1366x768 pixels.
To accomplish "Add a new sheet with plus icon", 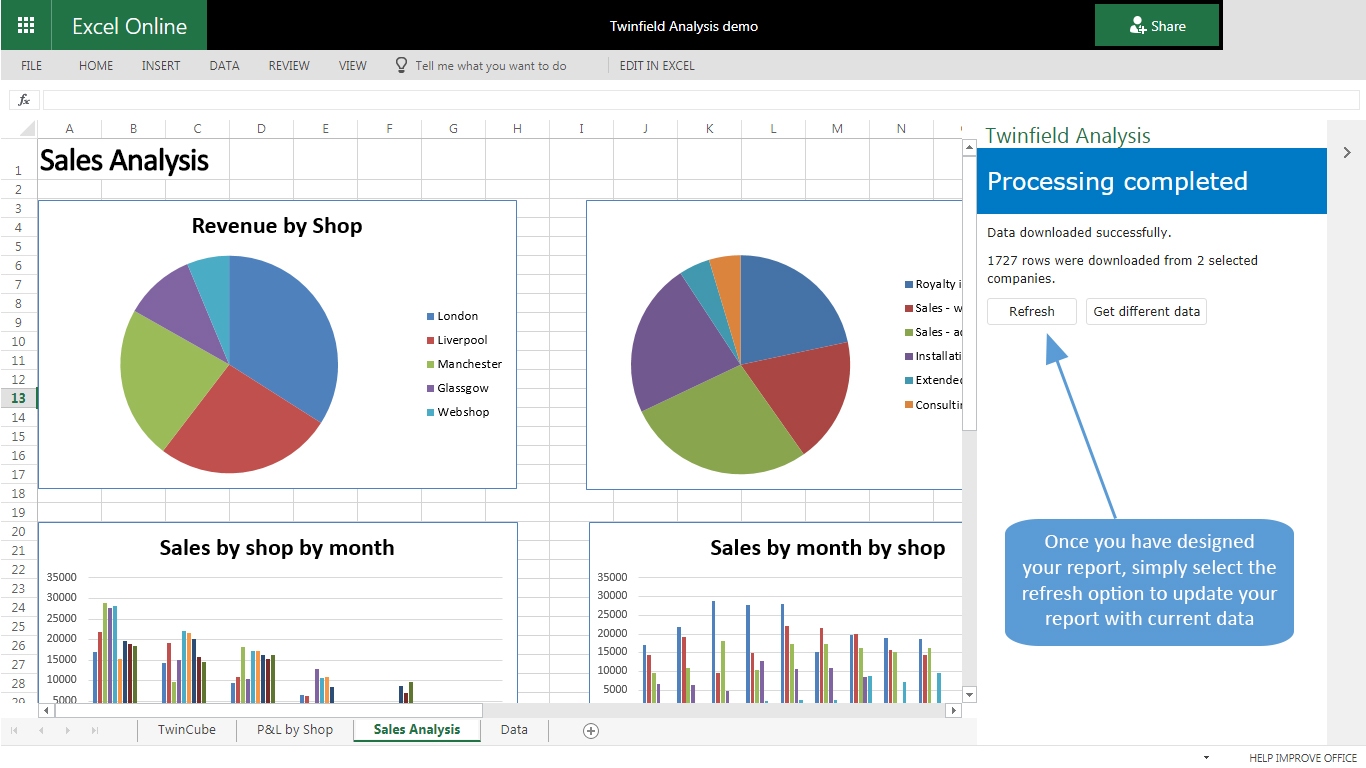I will pos(591,731).
